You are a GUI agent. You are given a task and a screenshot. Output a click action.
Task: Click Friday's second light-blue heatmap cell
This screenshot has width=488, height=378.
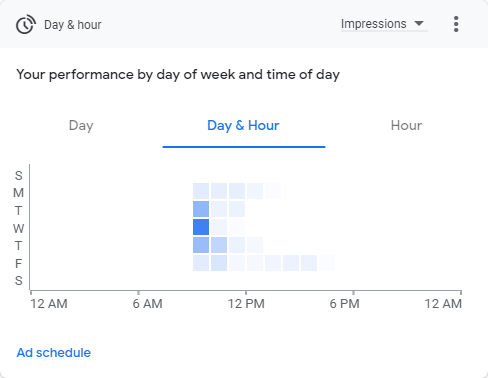tap(219, 263)
